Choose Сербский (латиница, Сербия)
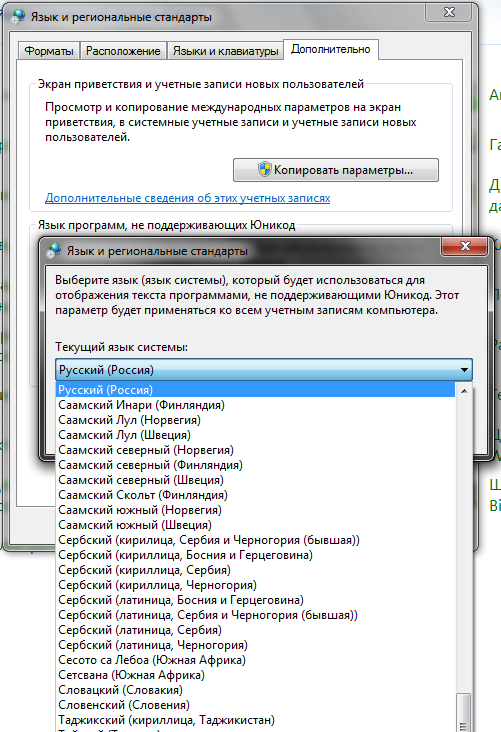The height and width of the screenshot is (732, 501). pos(255,630)
